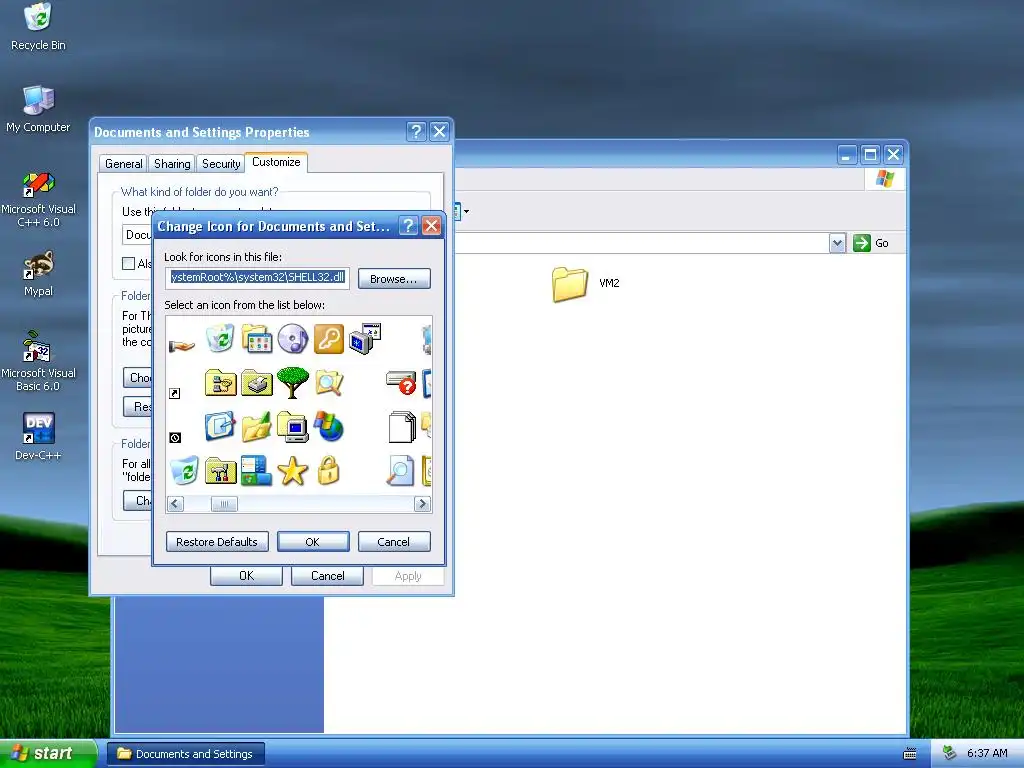
Task: Choose the folder with control panel window icon
Action: (x=257, y=339)
